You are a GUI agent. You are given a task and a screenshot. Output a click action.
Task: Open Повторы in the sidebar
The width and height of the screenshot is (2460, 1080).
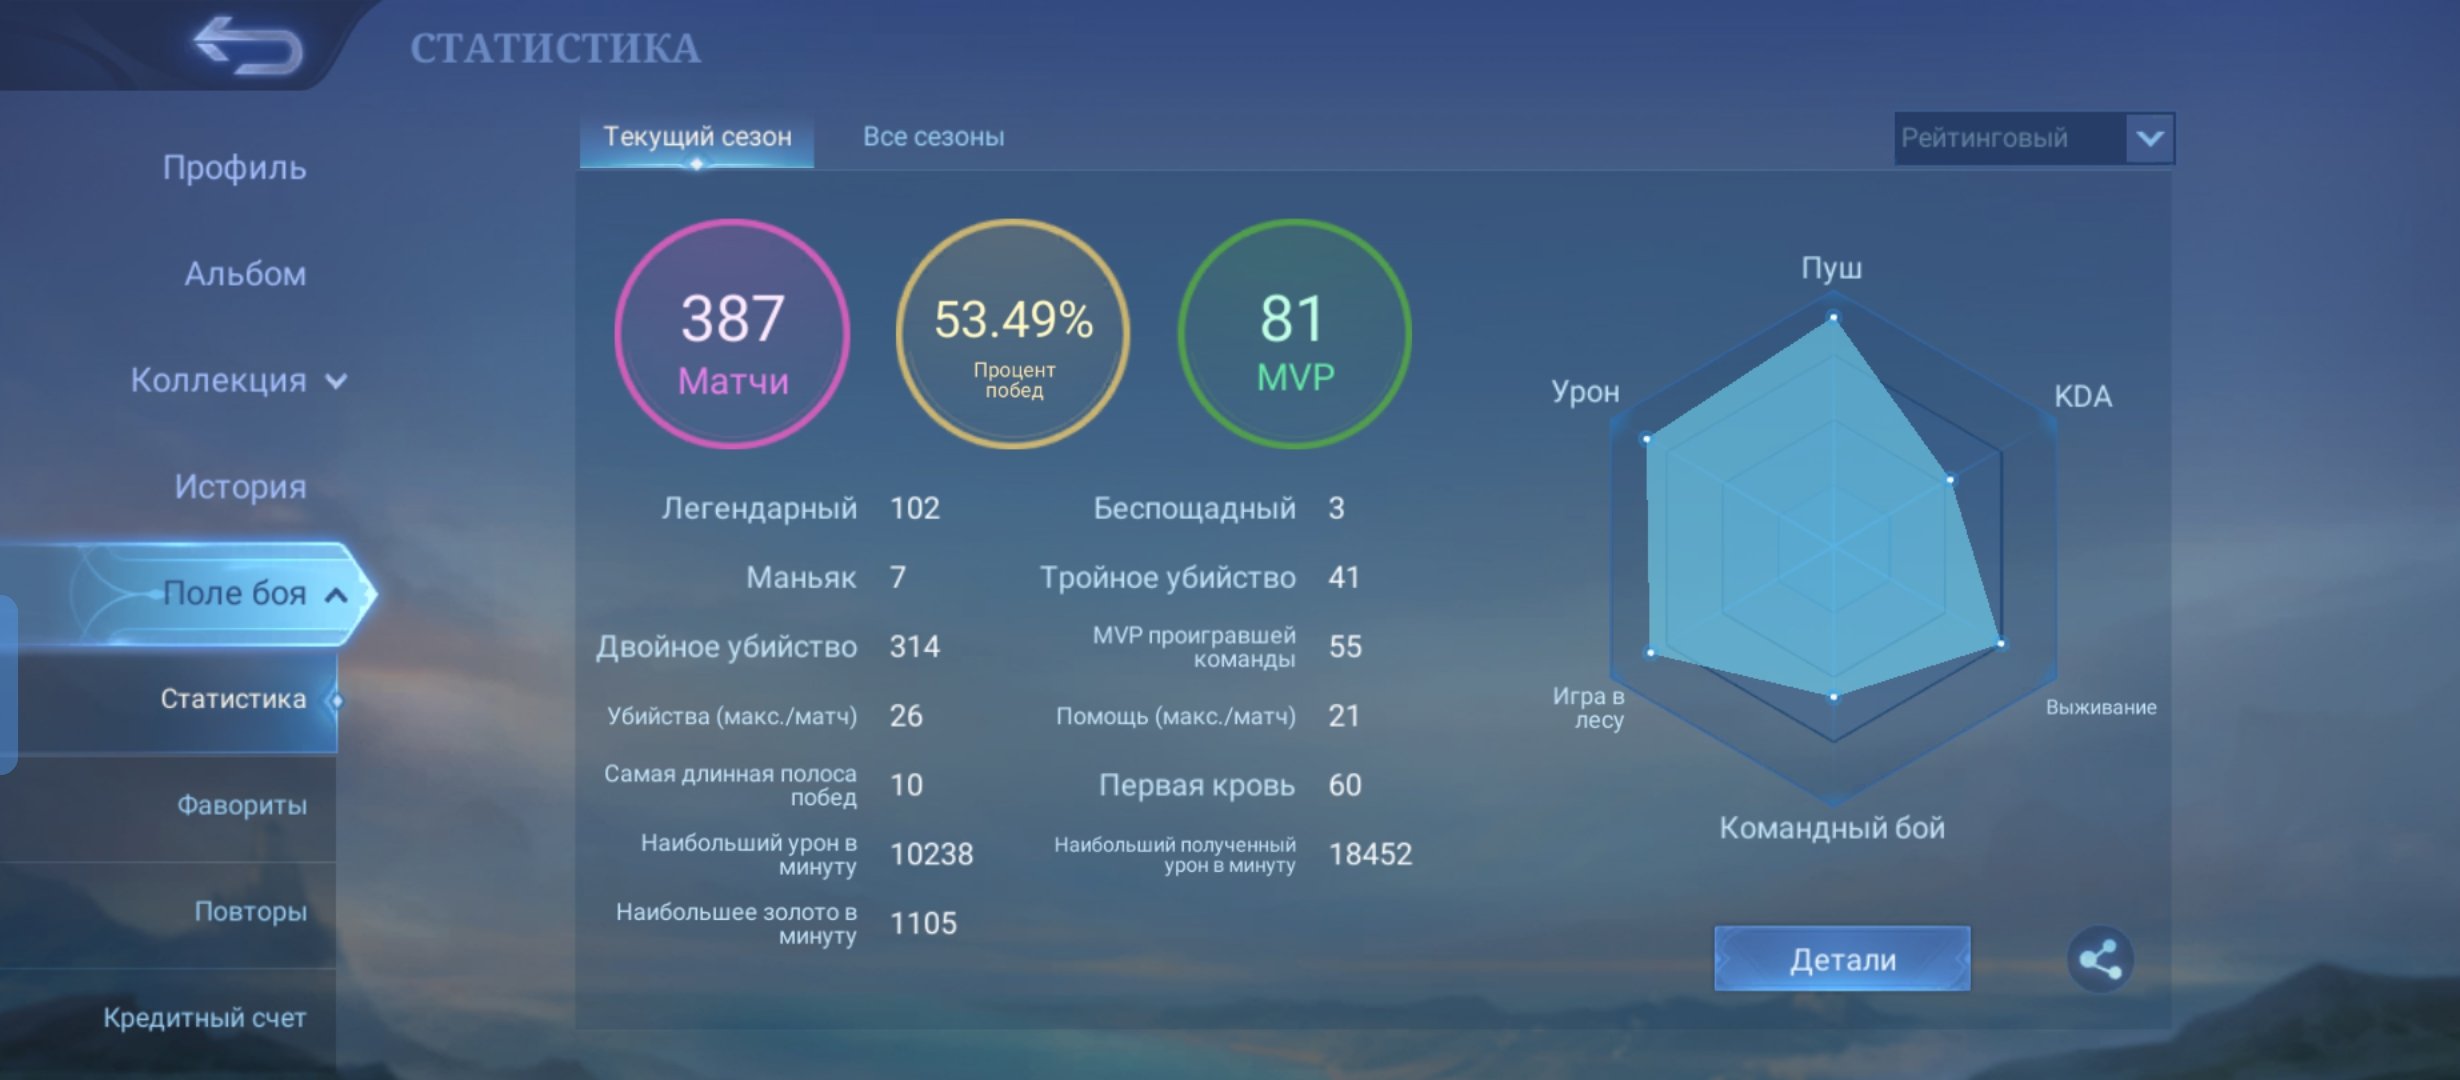click(250, 911)
